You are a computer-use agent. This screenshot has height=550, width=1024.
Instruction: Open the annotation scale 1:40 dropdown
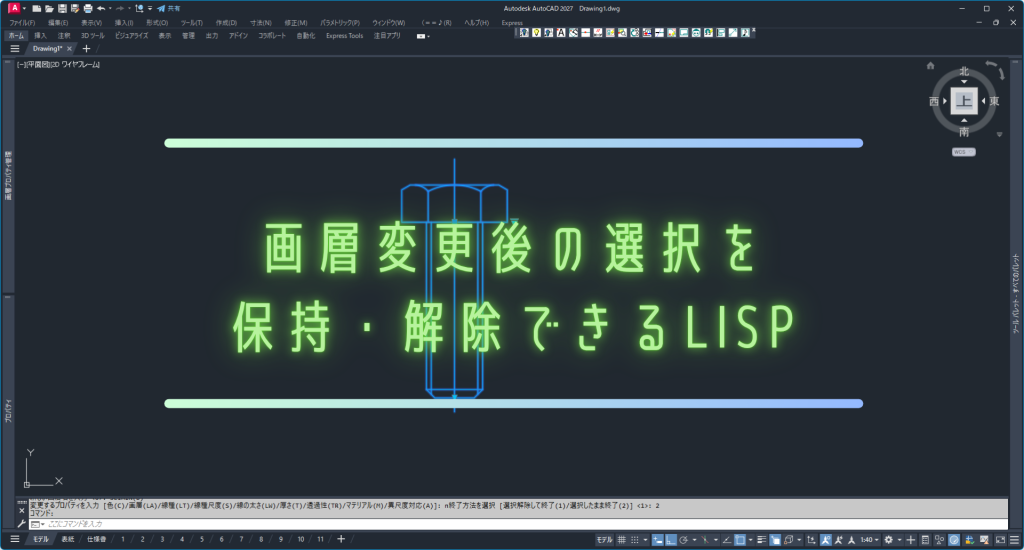867,539
